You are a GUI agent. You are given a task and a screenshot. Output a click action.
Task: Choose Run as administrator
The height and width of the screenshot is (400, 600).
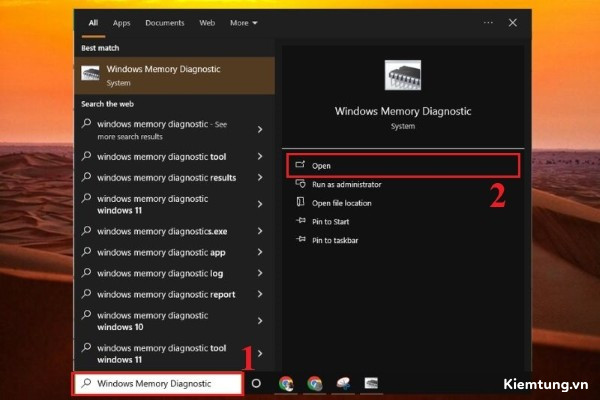(346, 184)
